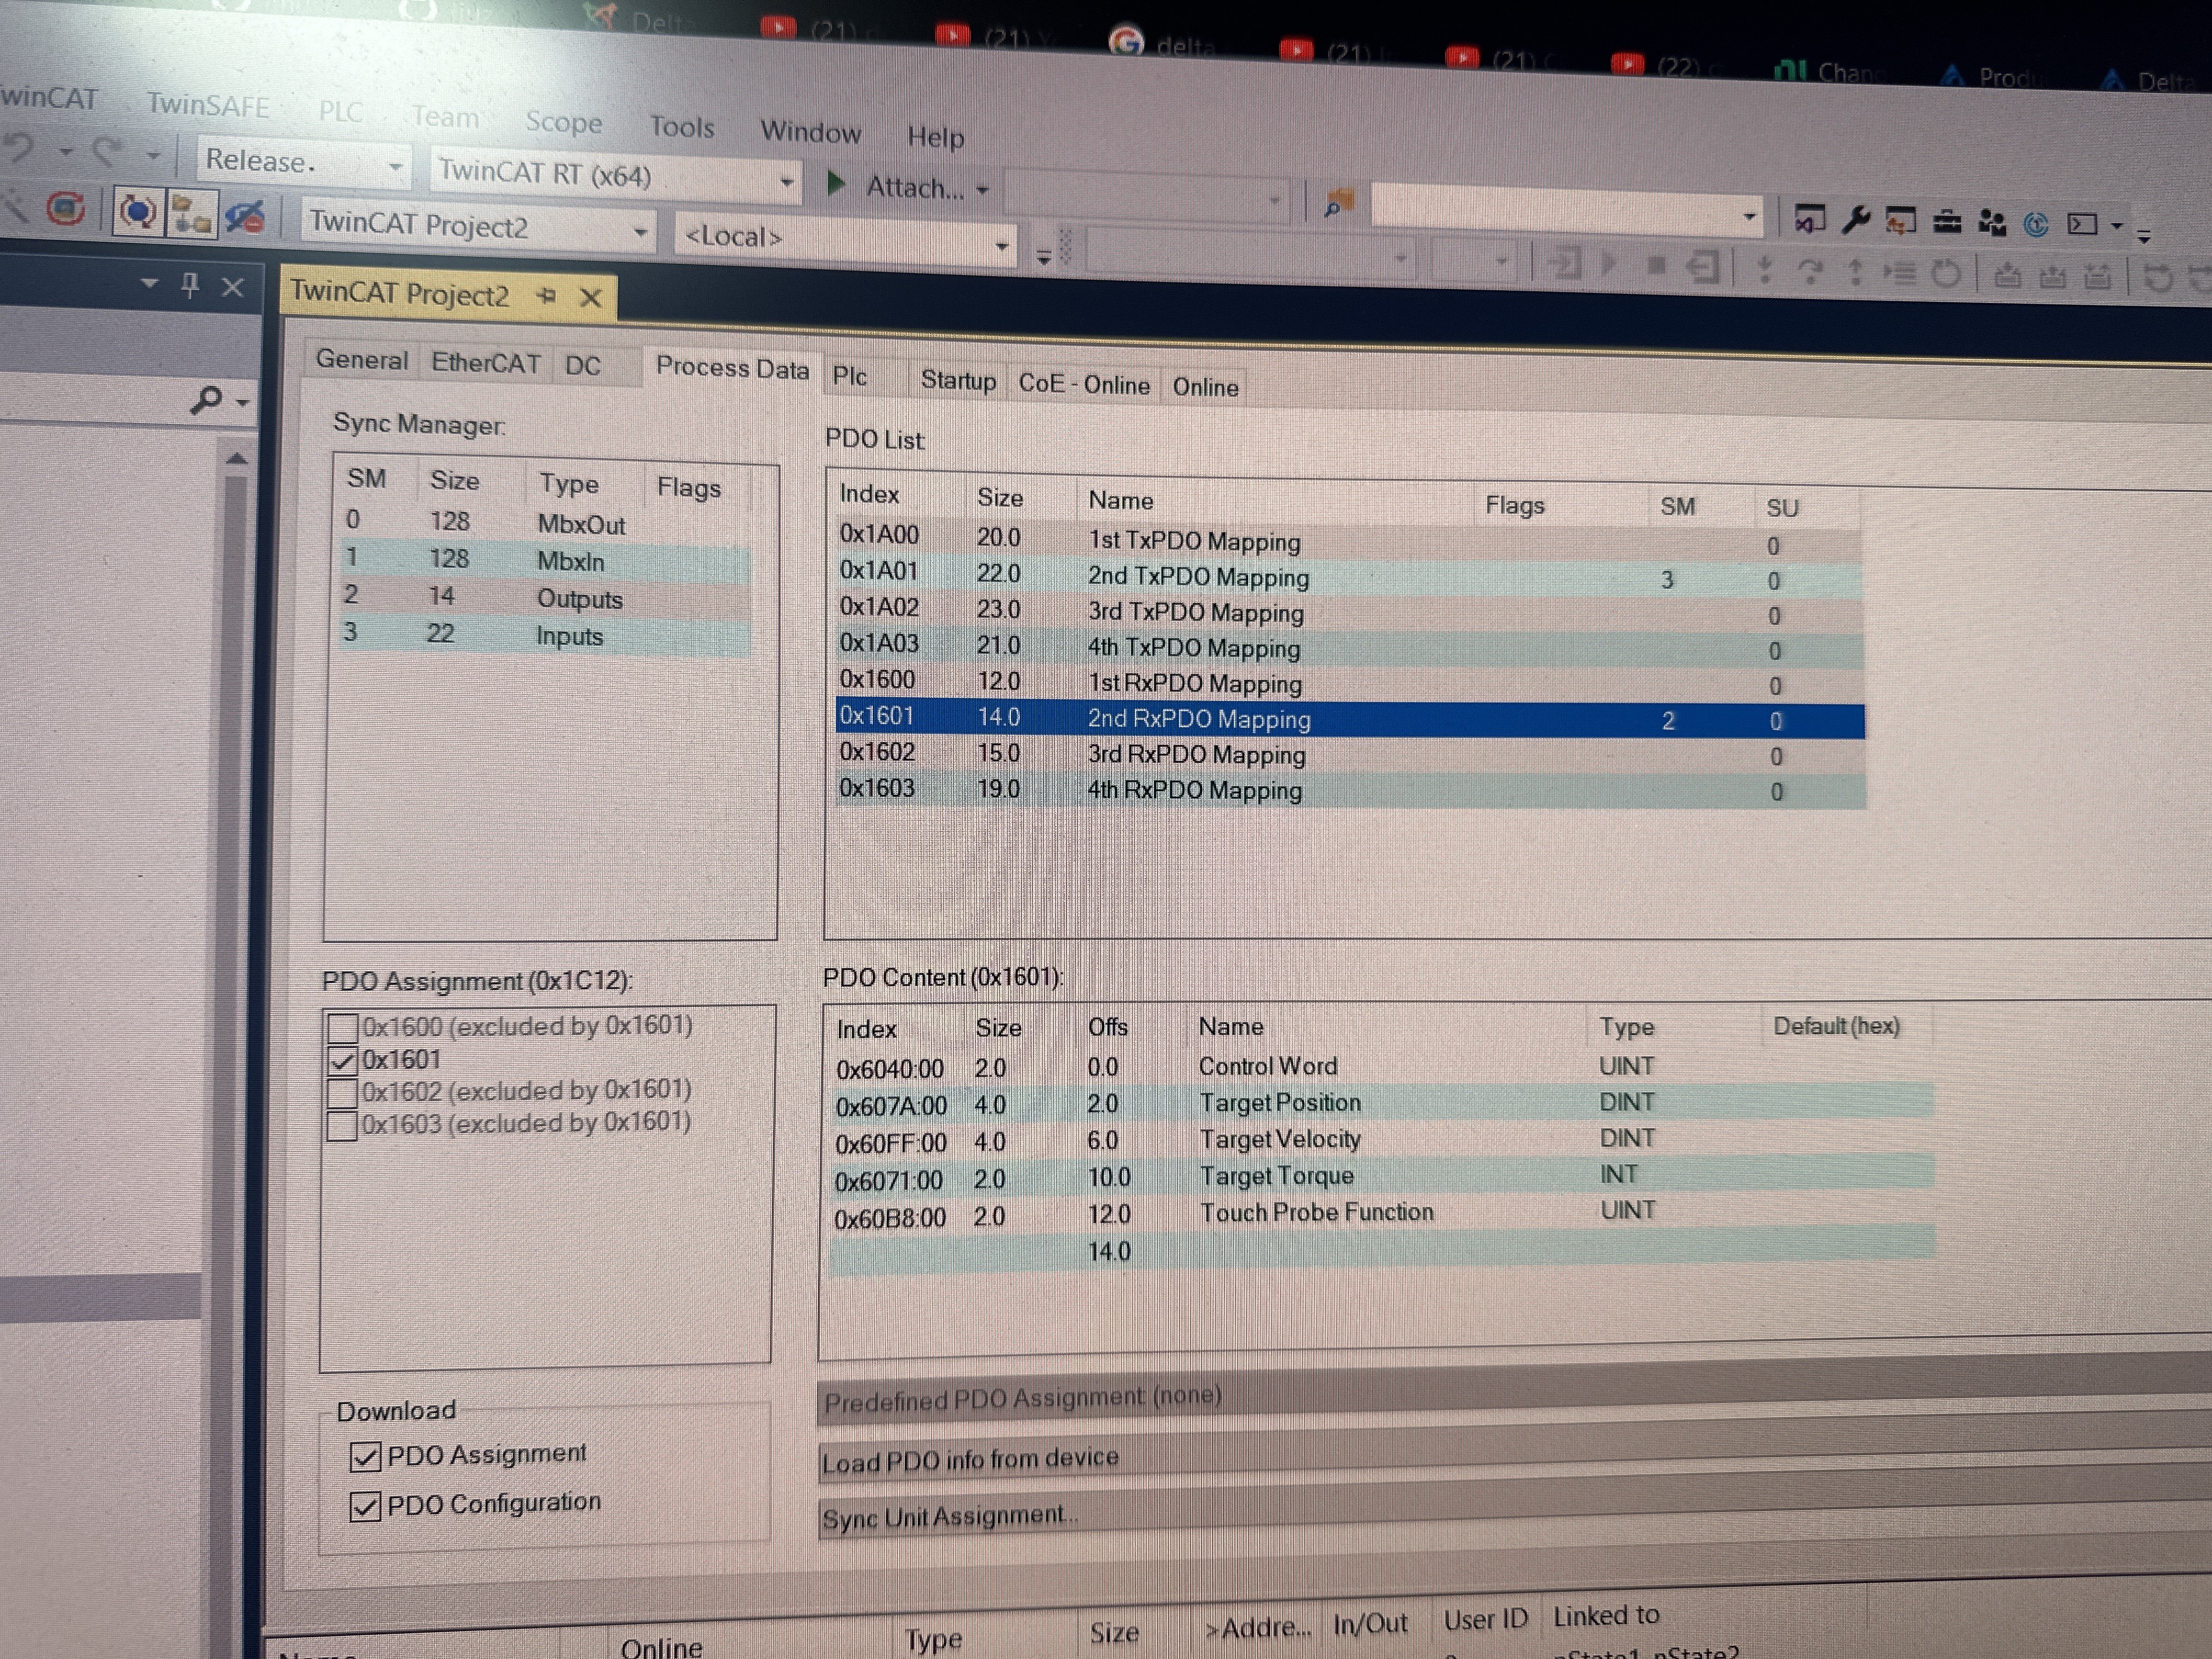
Task: Pin the TwinCAT Project2 document tab
Action: click(546, 296)
